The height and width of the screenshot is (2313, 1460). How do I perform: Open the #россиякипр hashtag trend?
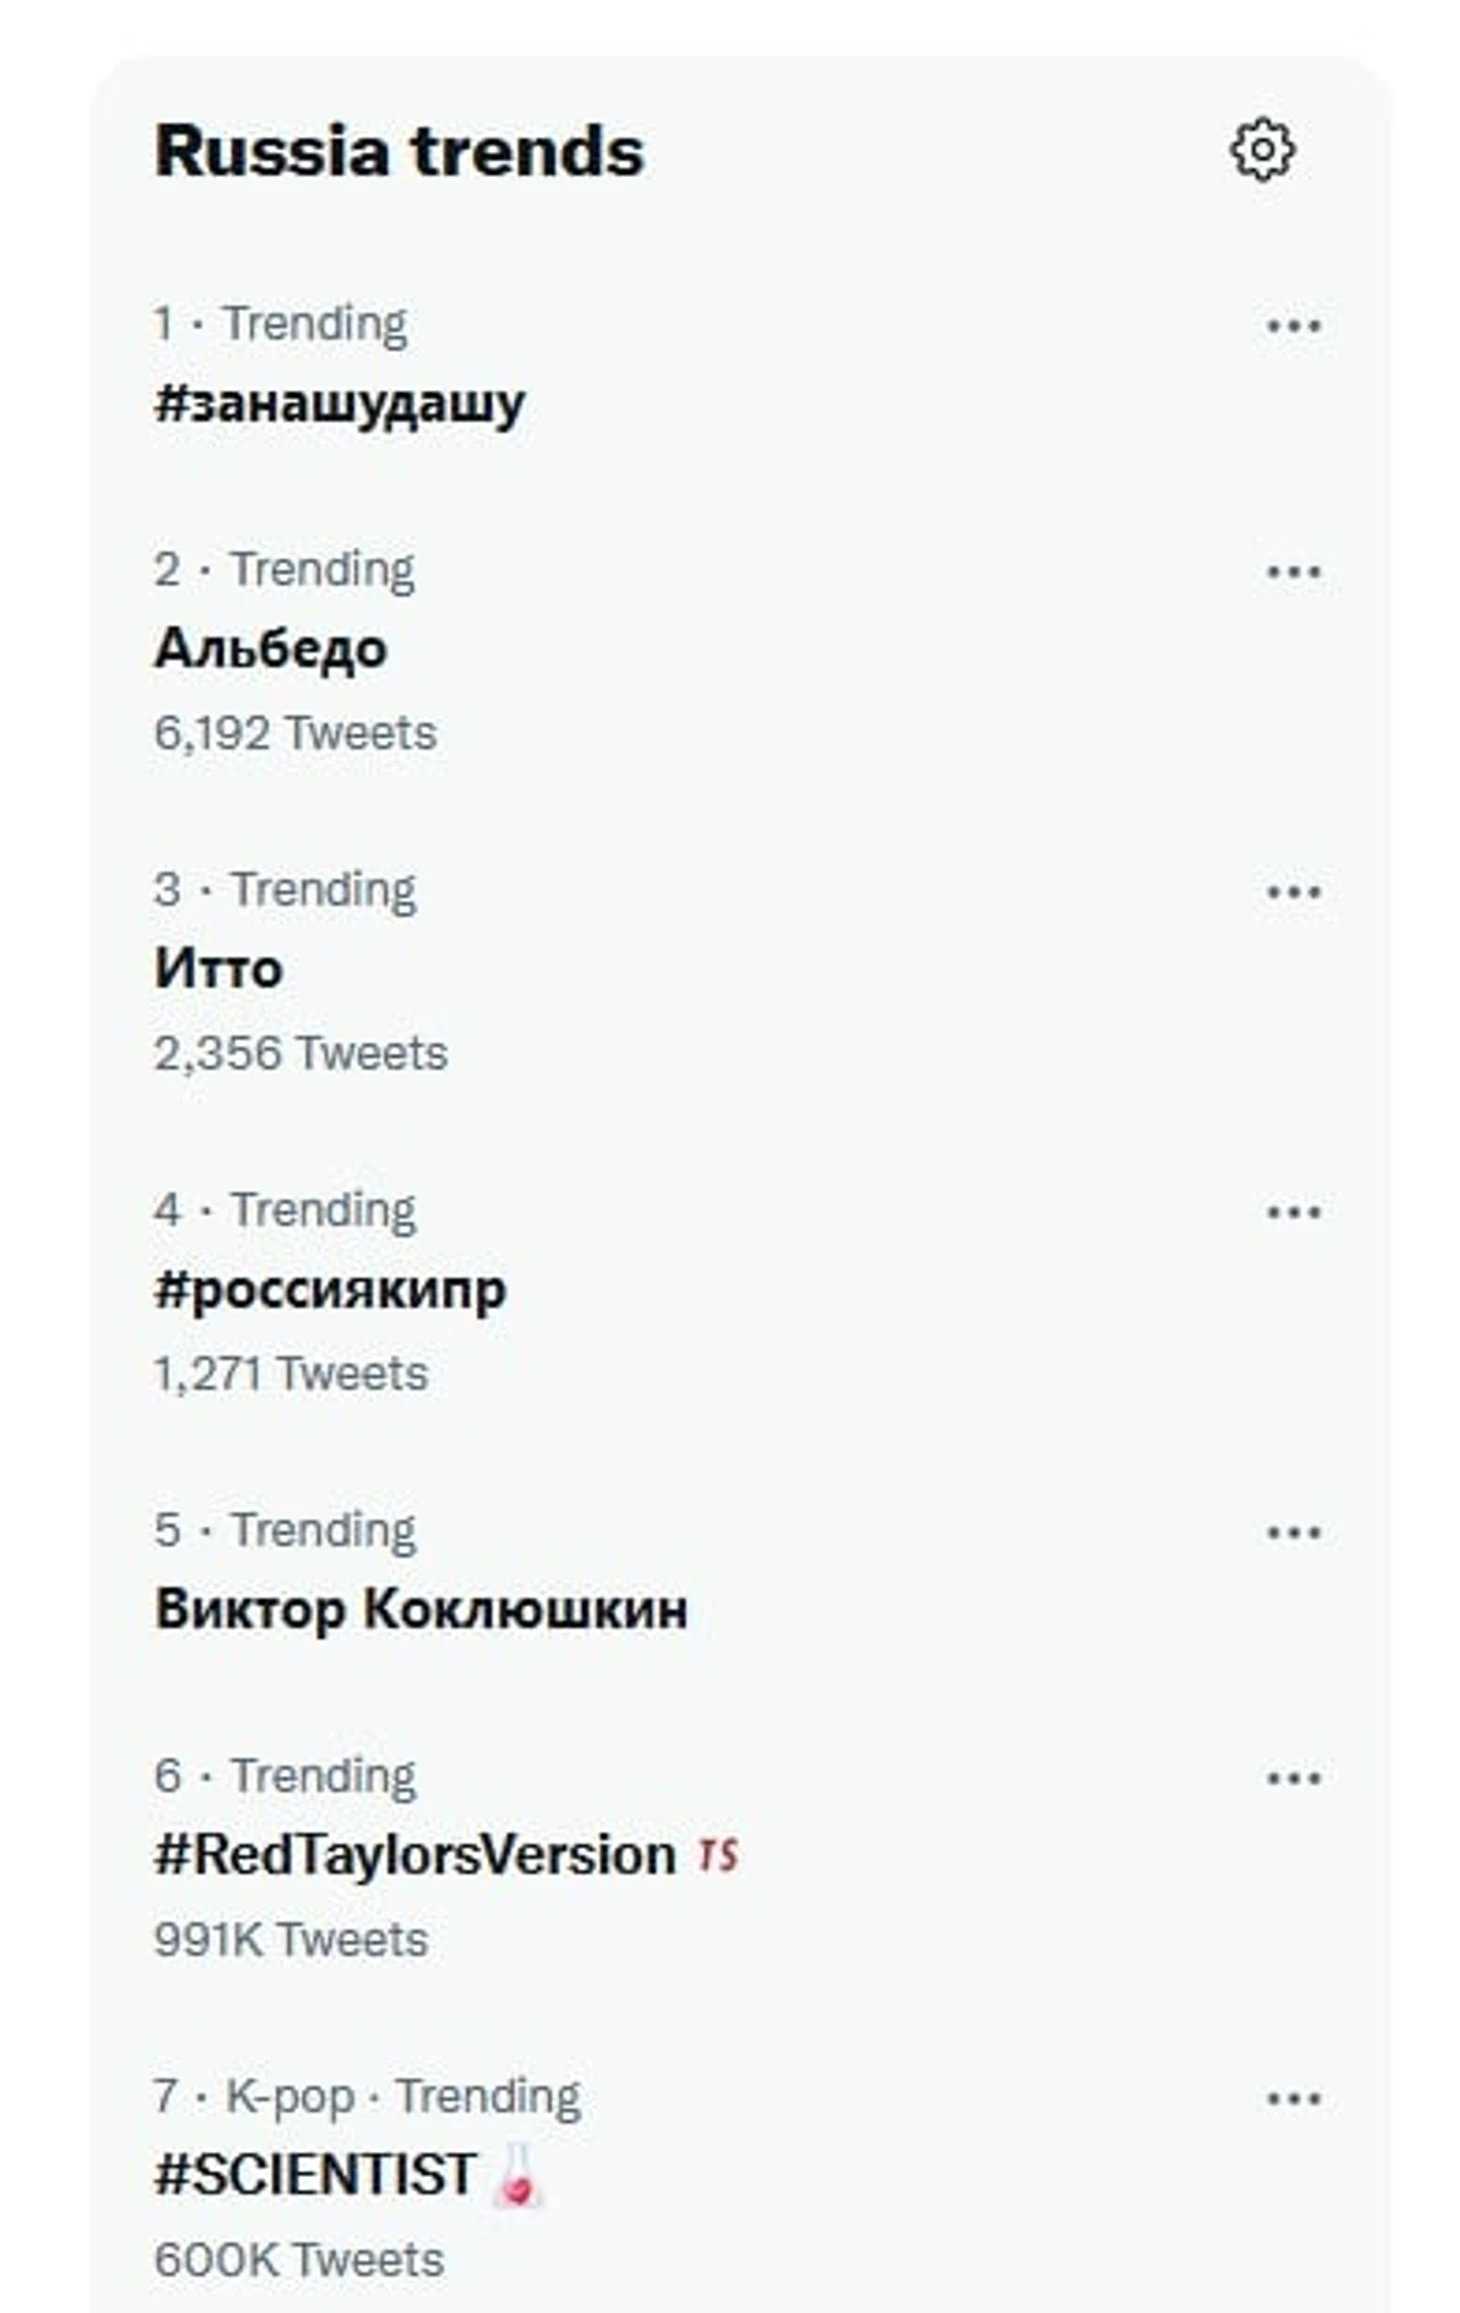coord(330,1290)
